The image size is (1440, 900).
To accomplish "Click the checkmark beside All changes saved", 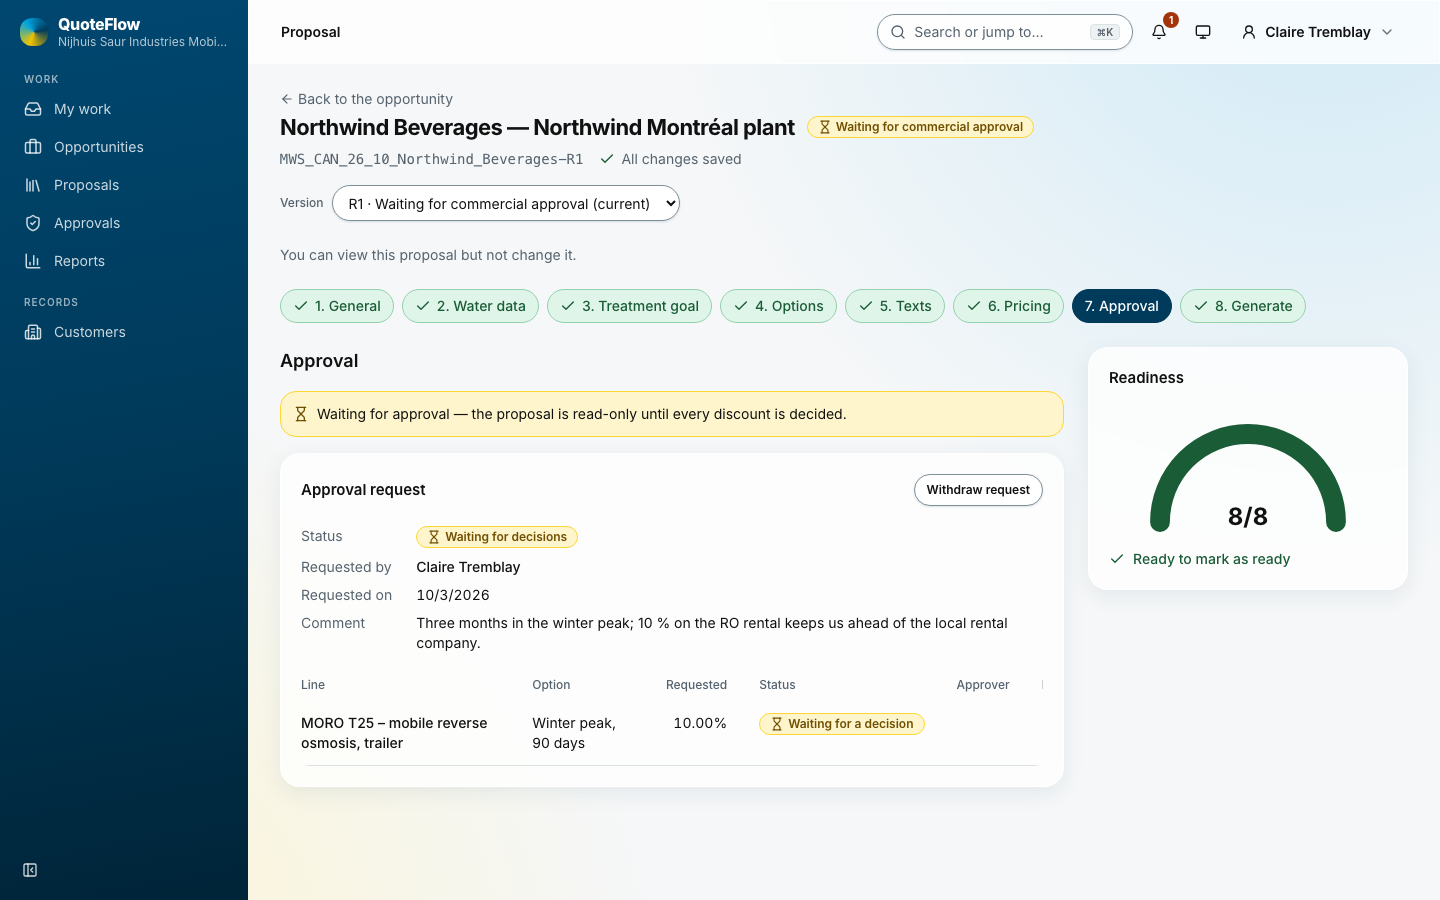I will pyautogui.click(x=607, y=159).
